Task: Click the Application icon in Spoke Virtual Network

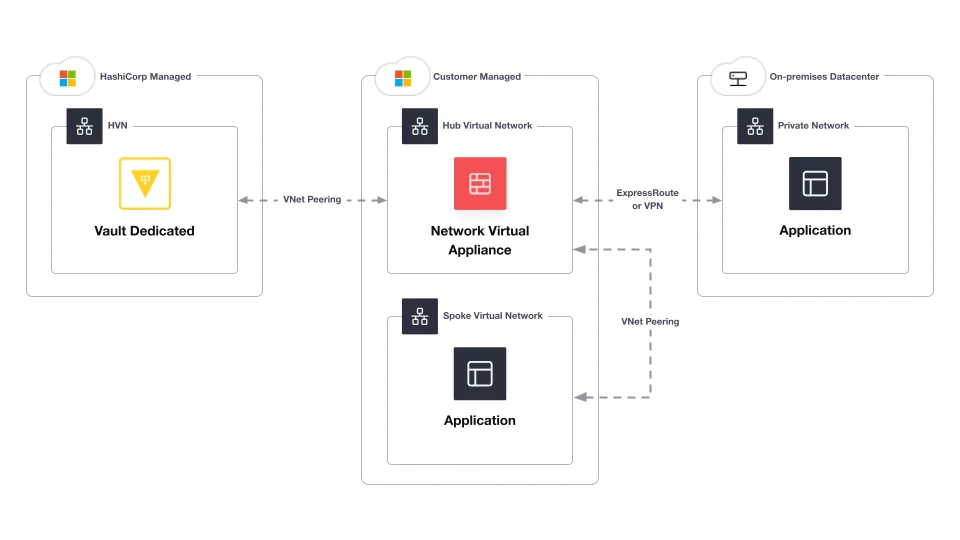Action: pos(480,373)
